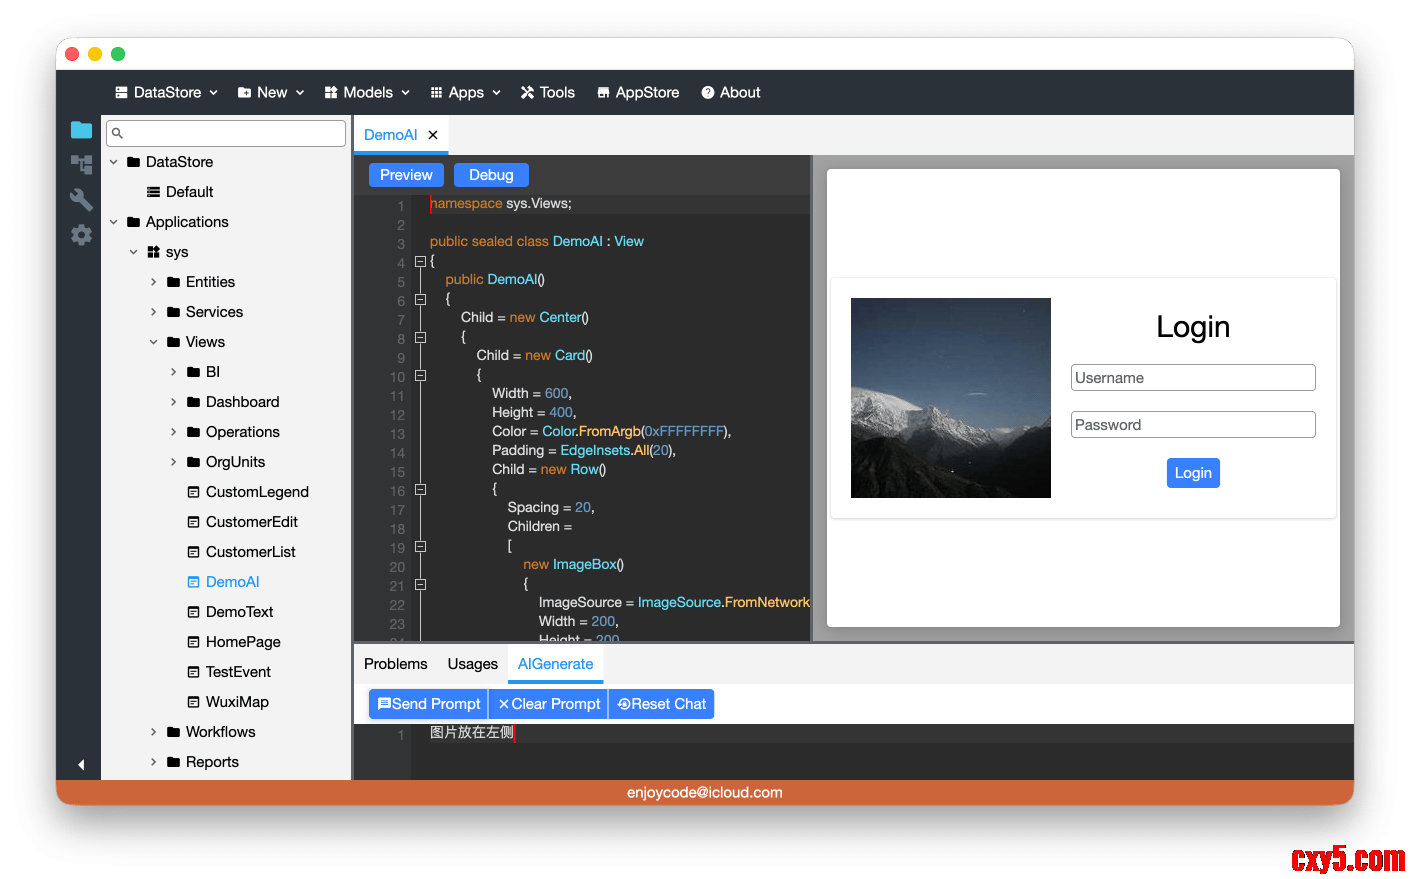Image resolution: width=1410 pixels, height=879 pixels.
Task: Open the AppStore menu item
Action: pos(638,92)
